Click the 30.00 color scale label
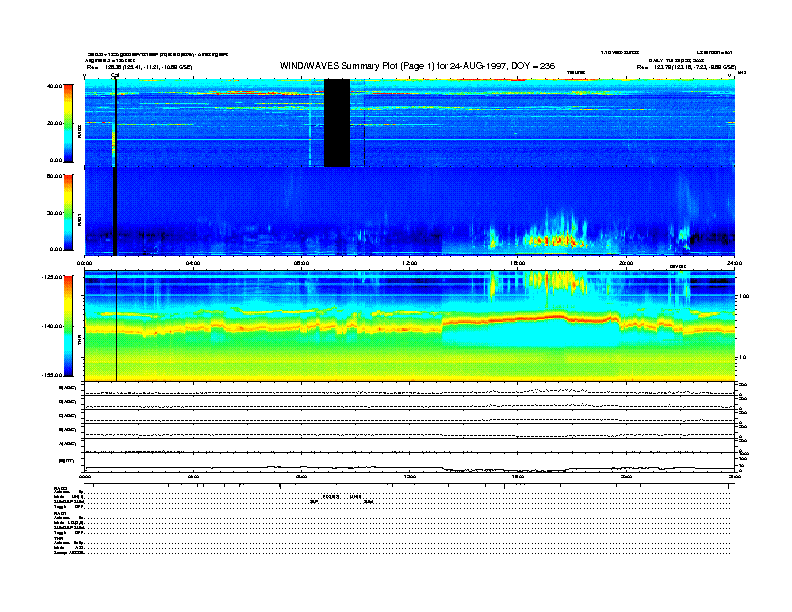Viewport: 792px width, 612px height. [x=54, y=213]
